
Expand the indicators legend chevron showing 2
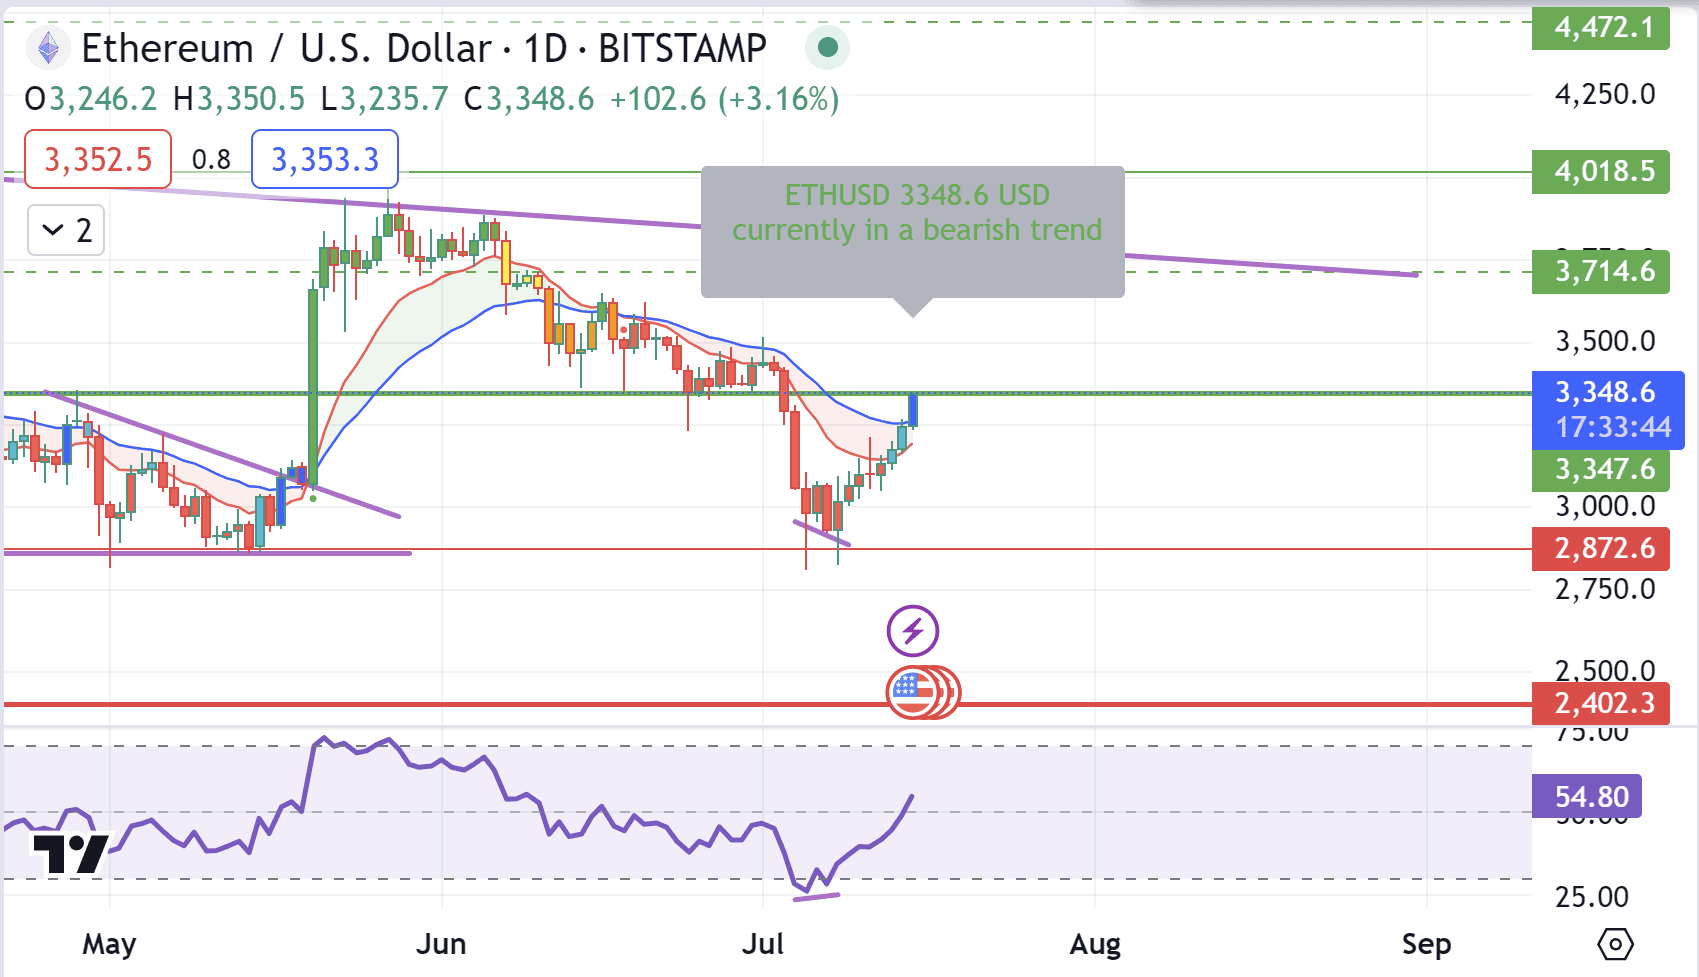pos(66,231)
